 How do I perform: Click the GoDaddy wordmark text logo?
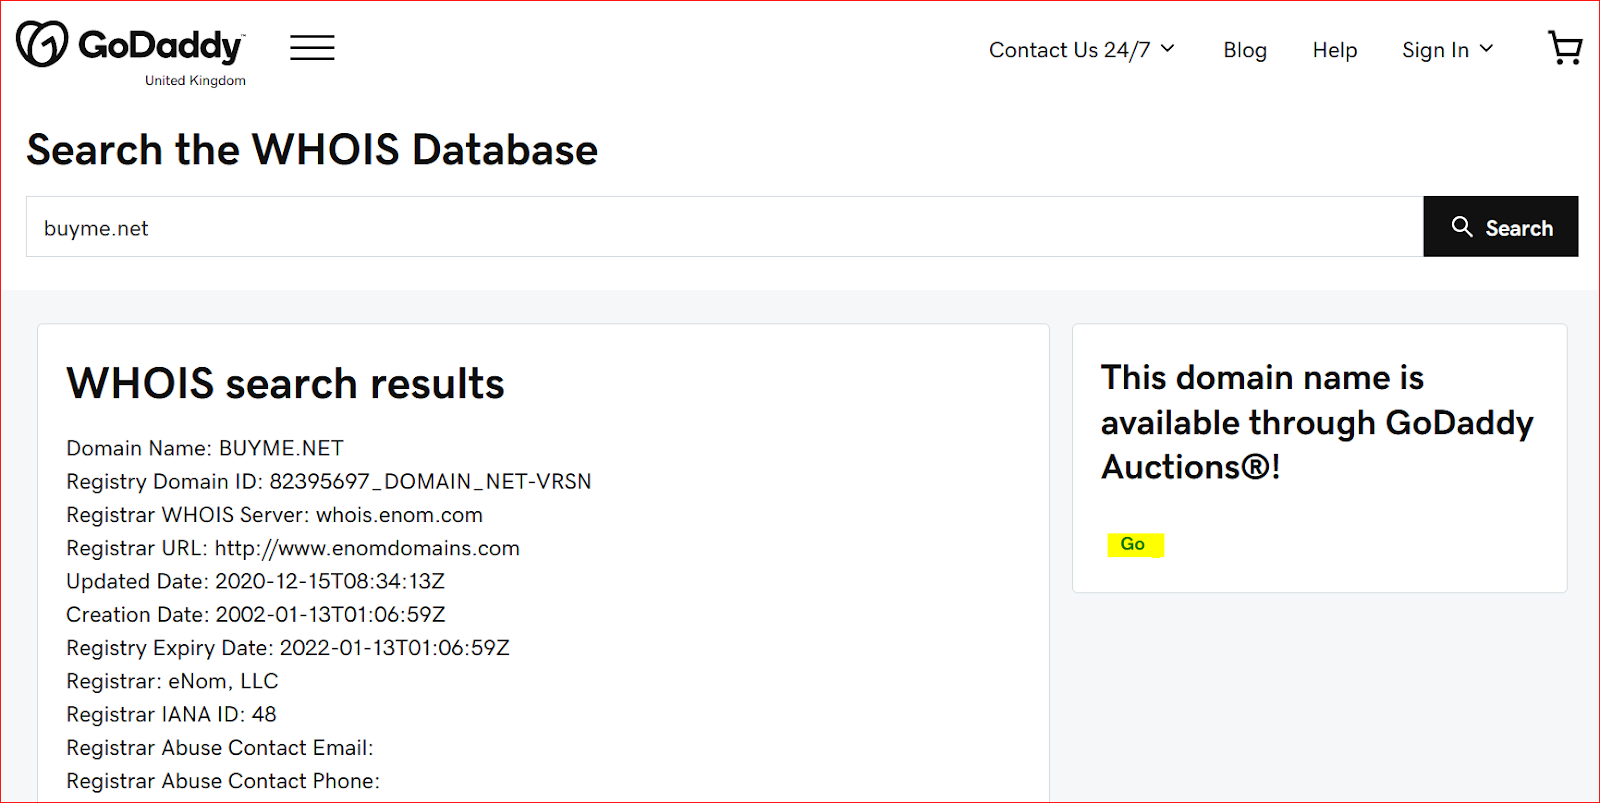pos(161,45)
